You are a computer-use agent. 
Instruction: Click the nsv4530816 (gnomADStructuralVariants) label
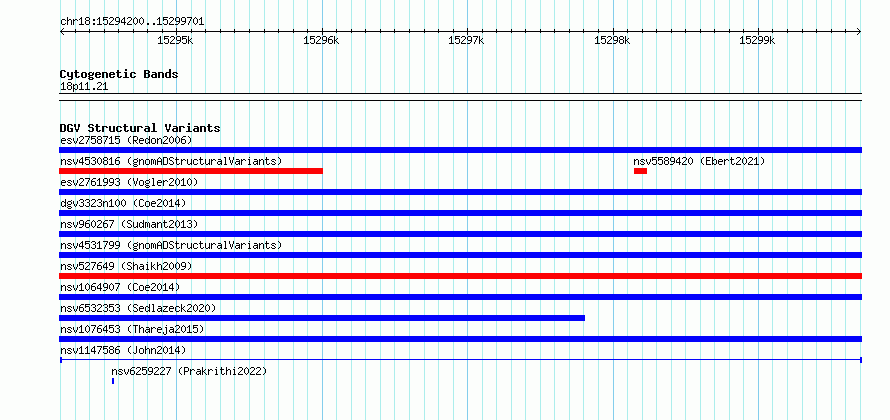pyautogui.click(x=171, y=161)
